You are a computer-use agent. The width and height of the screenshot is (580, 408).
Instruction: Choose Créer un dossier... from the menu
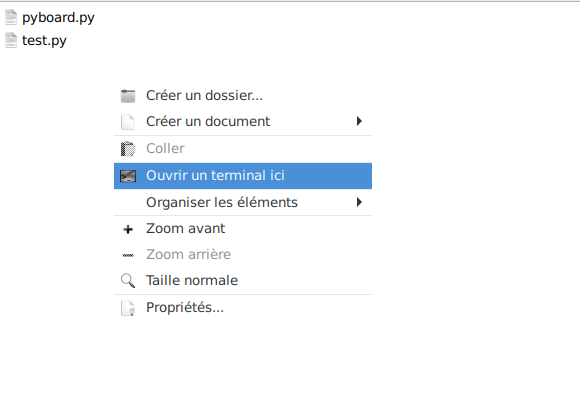point(243,96)
